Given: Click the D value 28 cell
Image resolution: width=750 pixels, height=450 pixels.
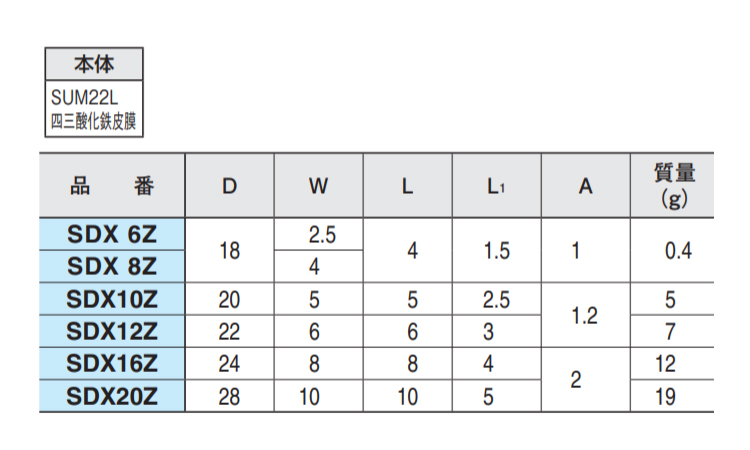Looking at the screenshot, I should click(229, 396).
